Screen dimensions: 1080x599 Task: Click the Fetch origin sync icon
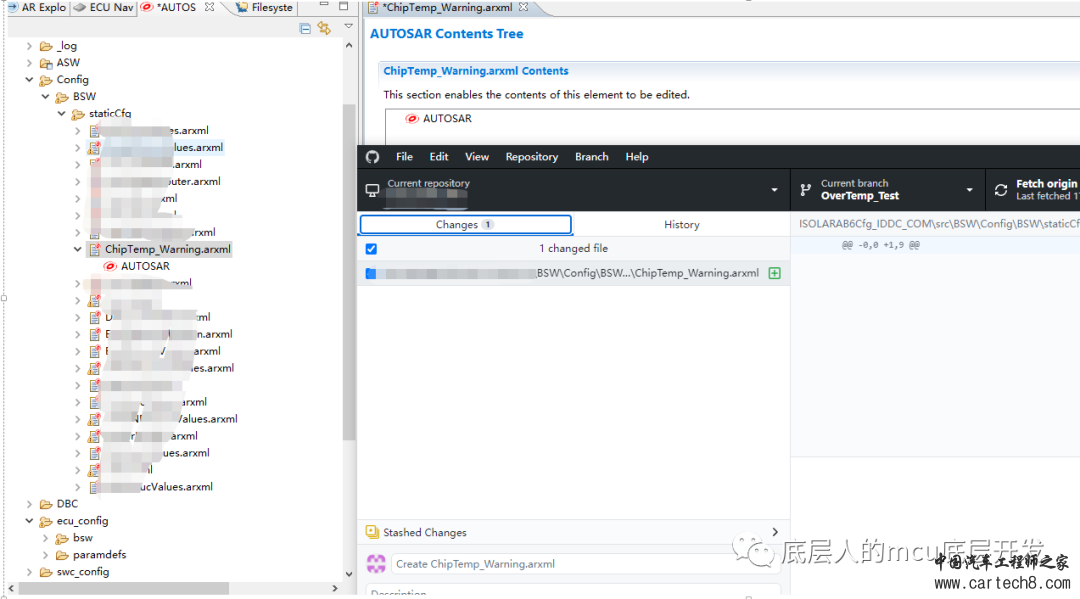pyautogui.click(x=1001, y=190)
